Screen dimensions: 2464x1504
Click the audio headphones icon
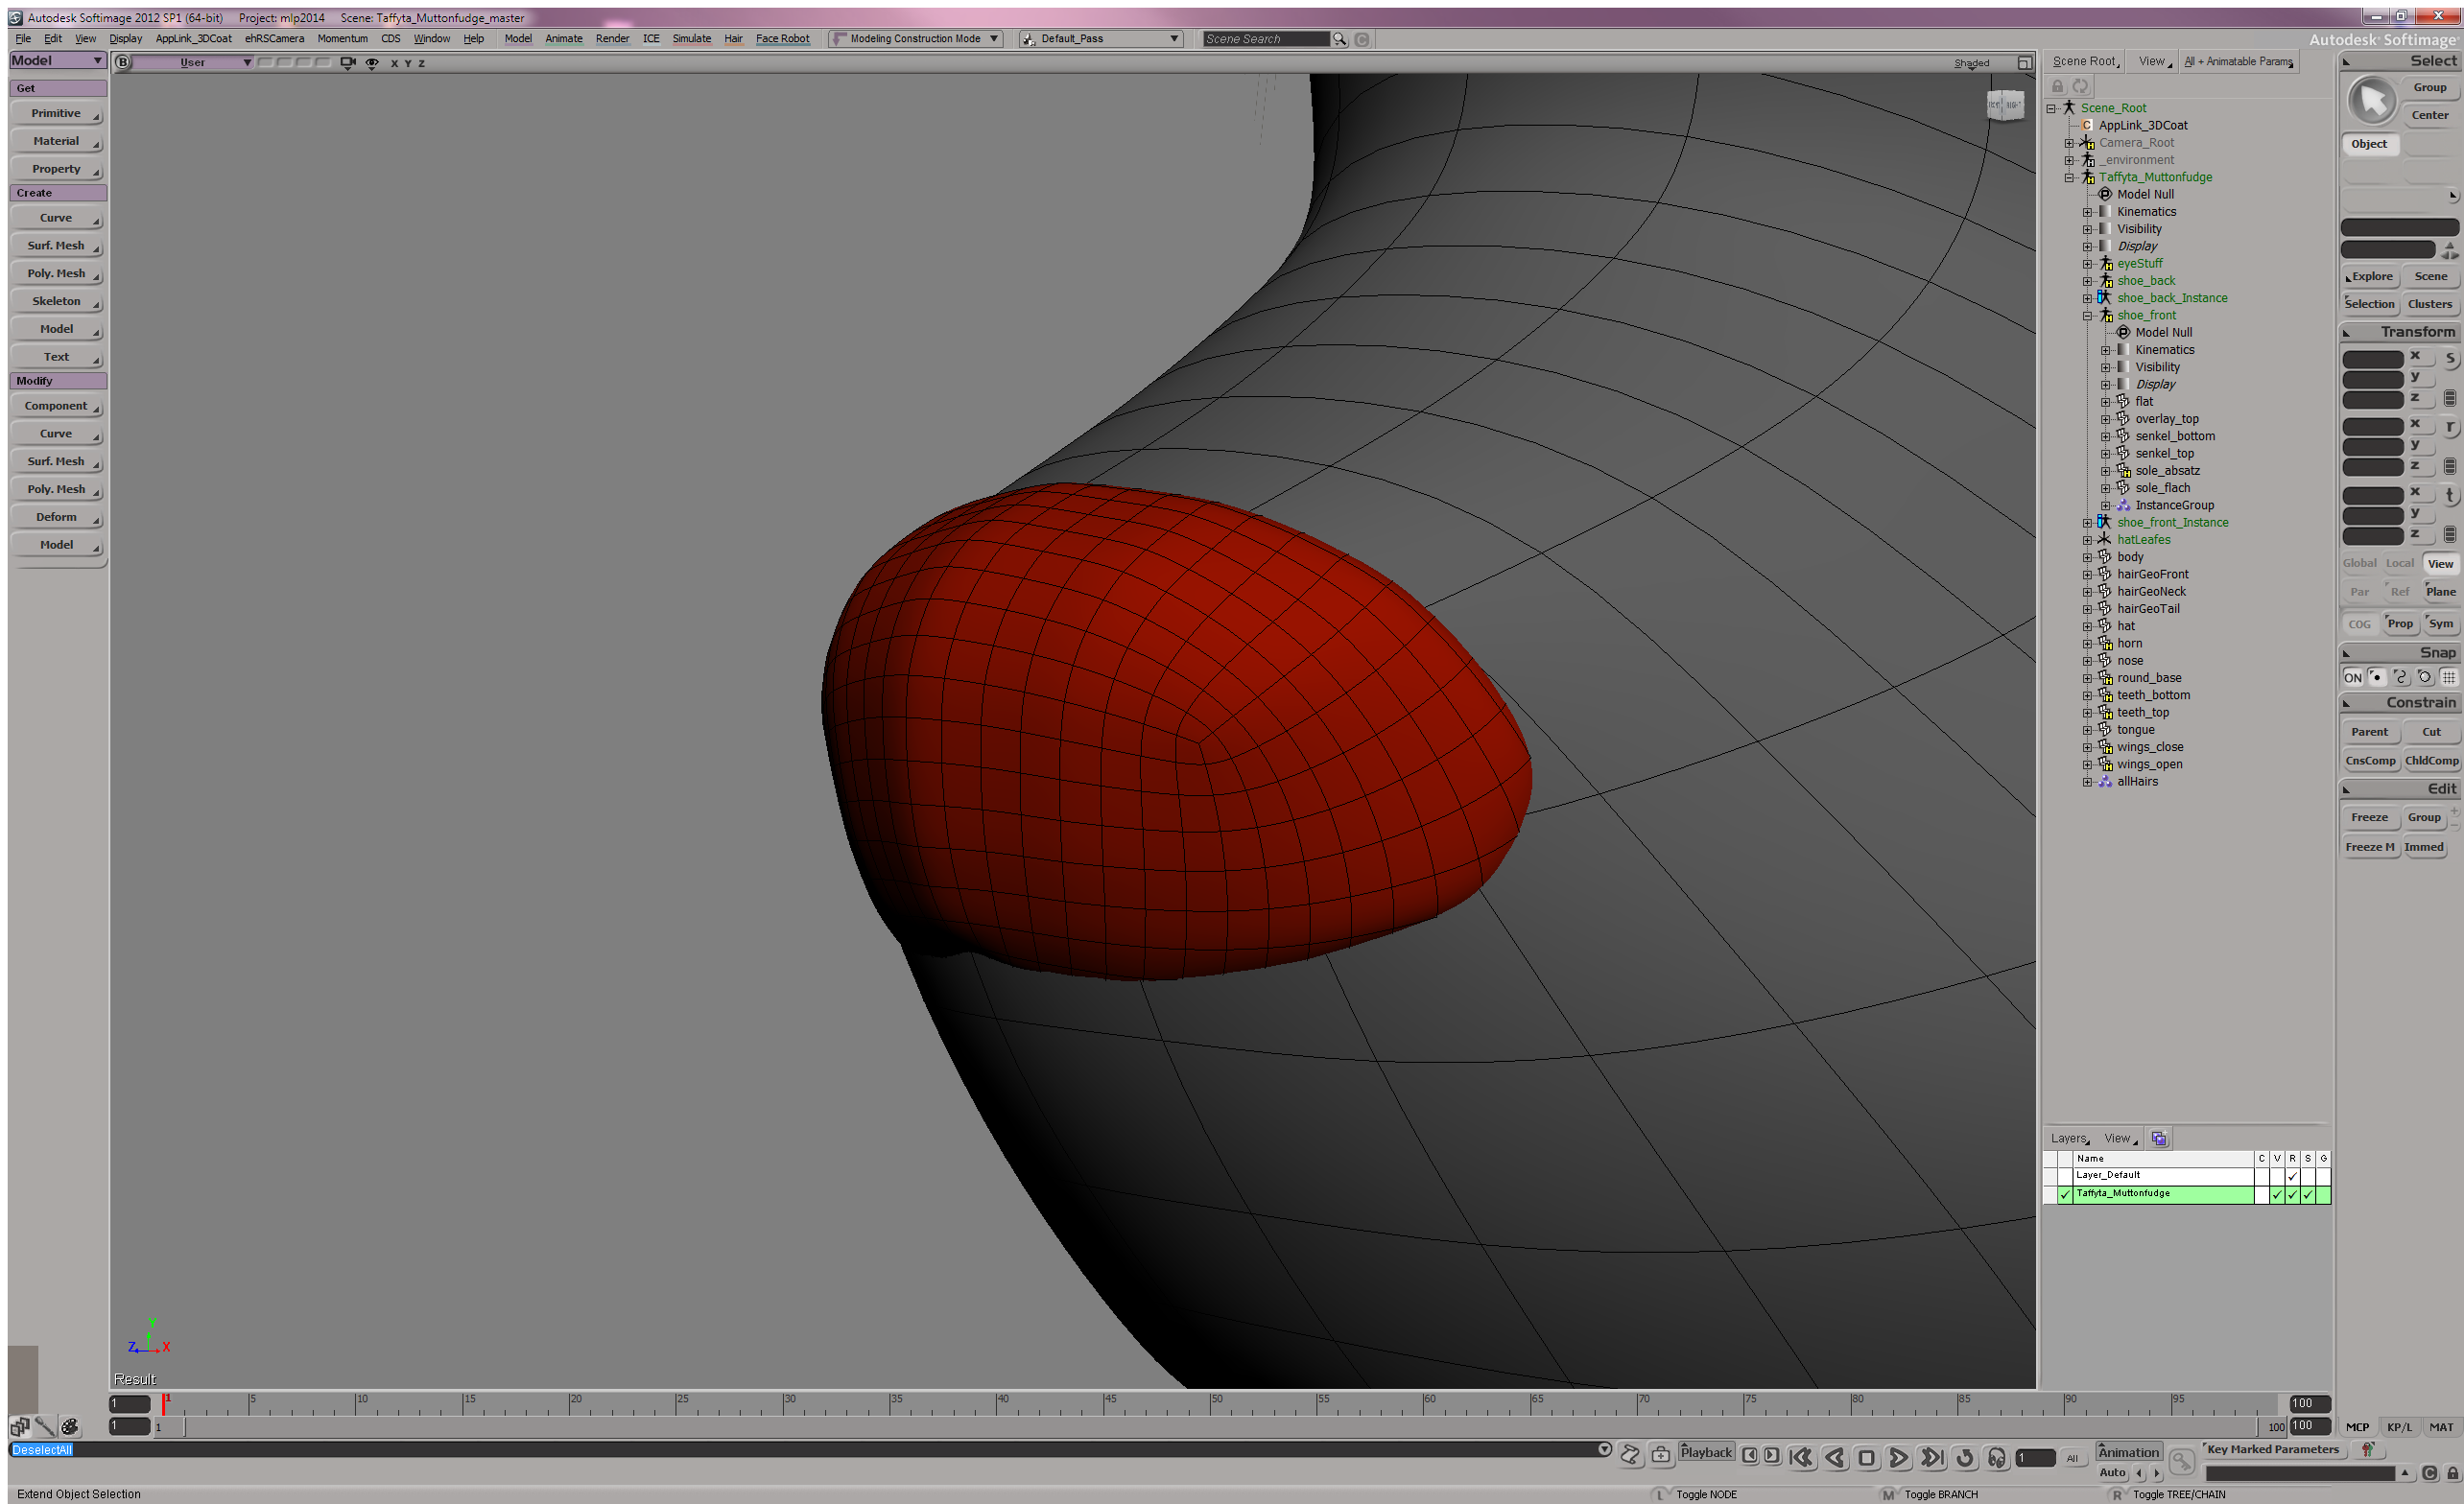click(x=1997, y=1457)
